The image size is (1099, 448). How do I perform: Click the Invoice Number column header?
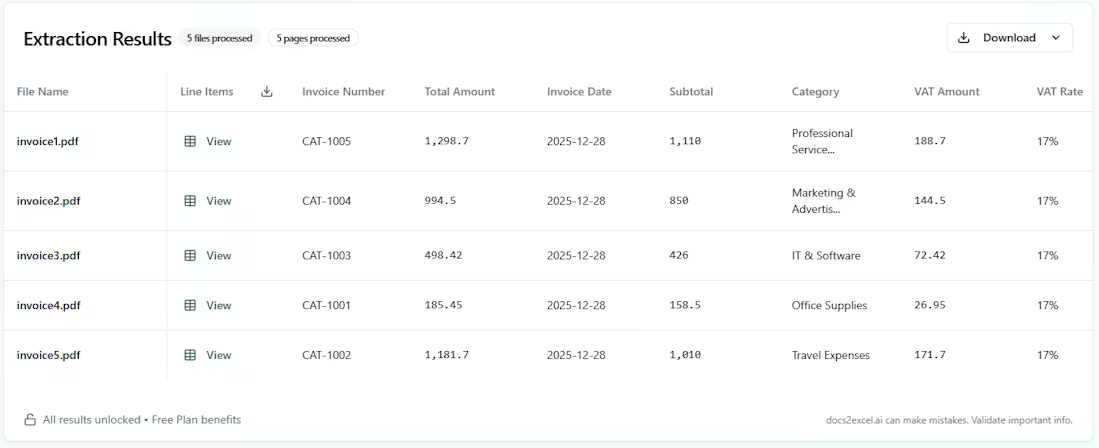[343, 92]
